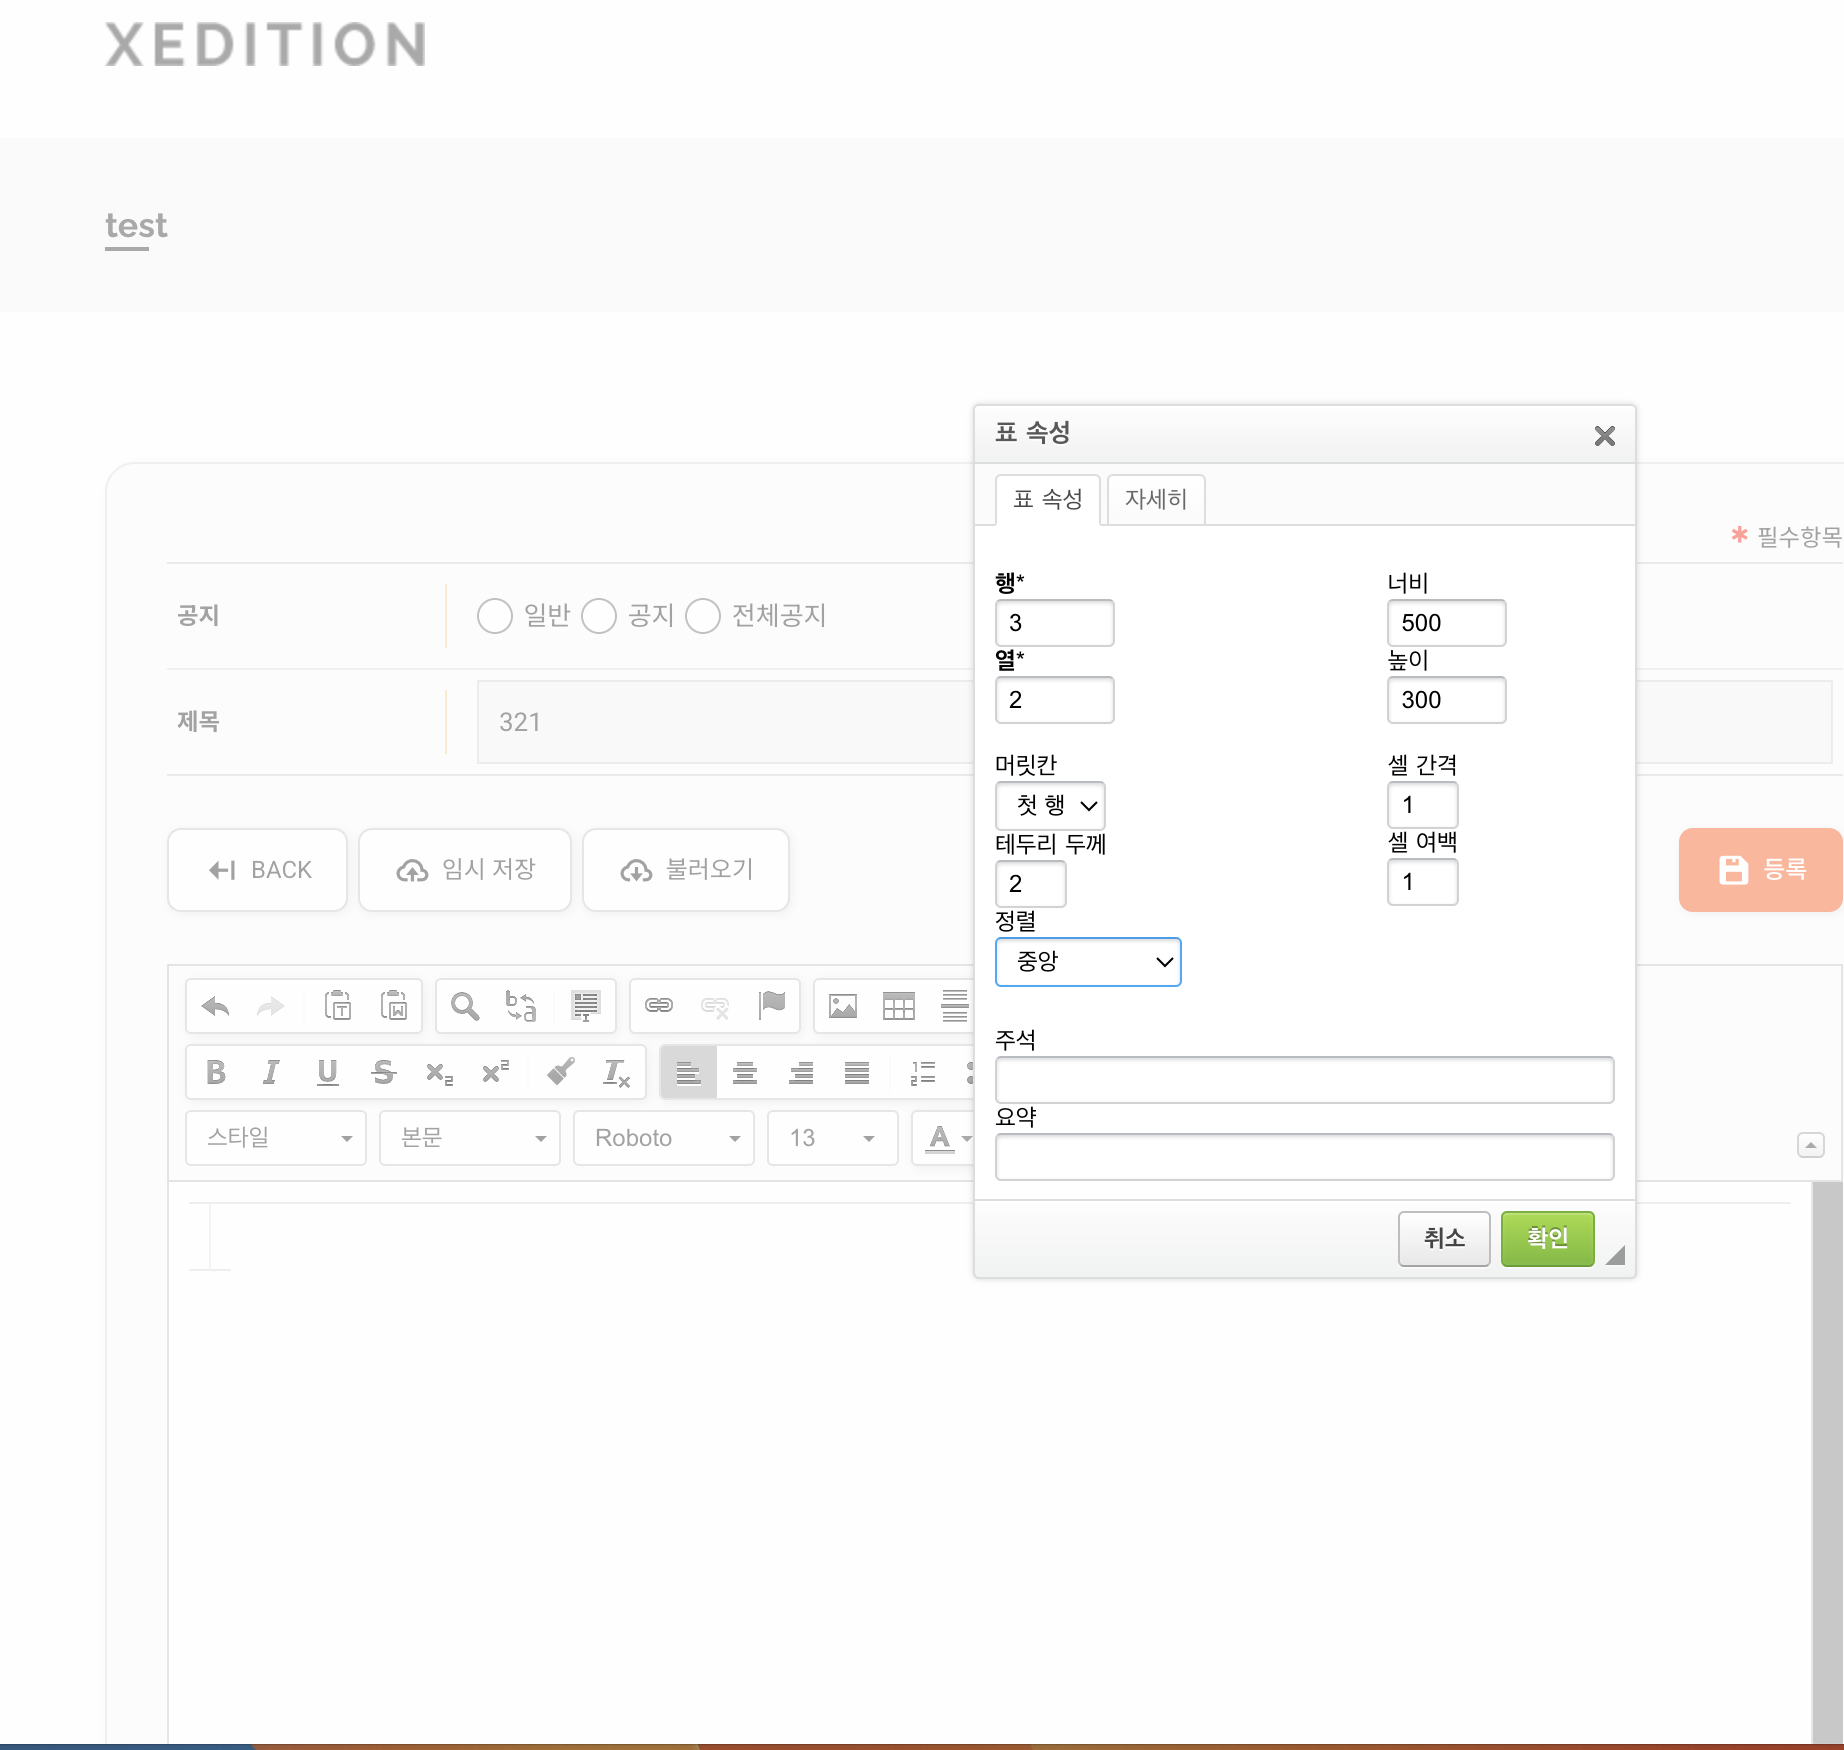1844x1750 pixels.
Task: Click the BACK button
Action: click(258, 870)
